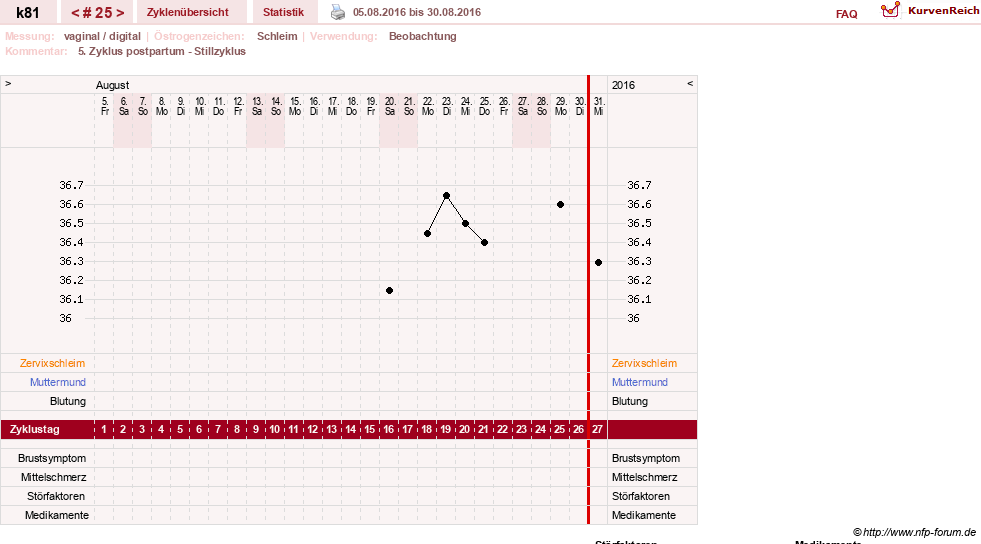Select the 36.65 temperature point on 23. Di
The image size is (981, 544).
click(447, 196)
